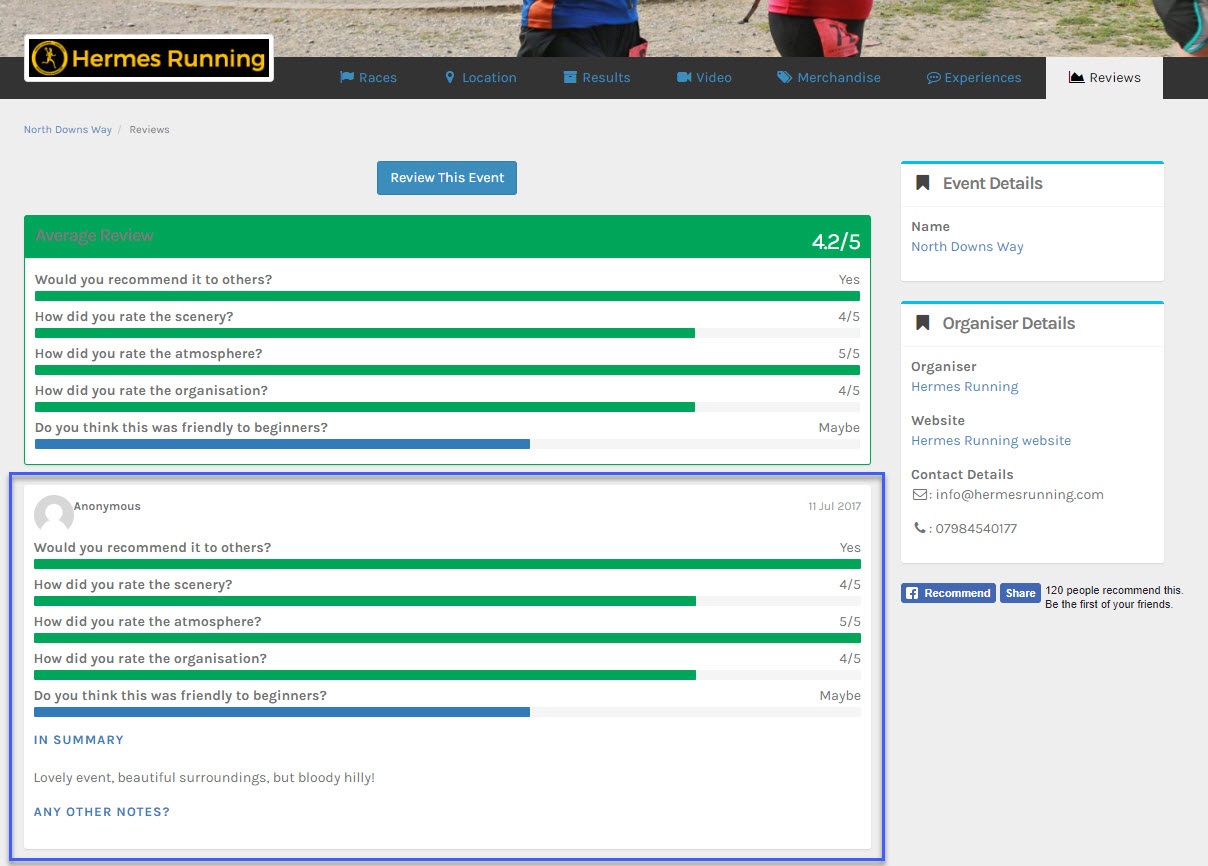
Task: Click the camera icon beside Video
Action: [x=684, y=77]
